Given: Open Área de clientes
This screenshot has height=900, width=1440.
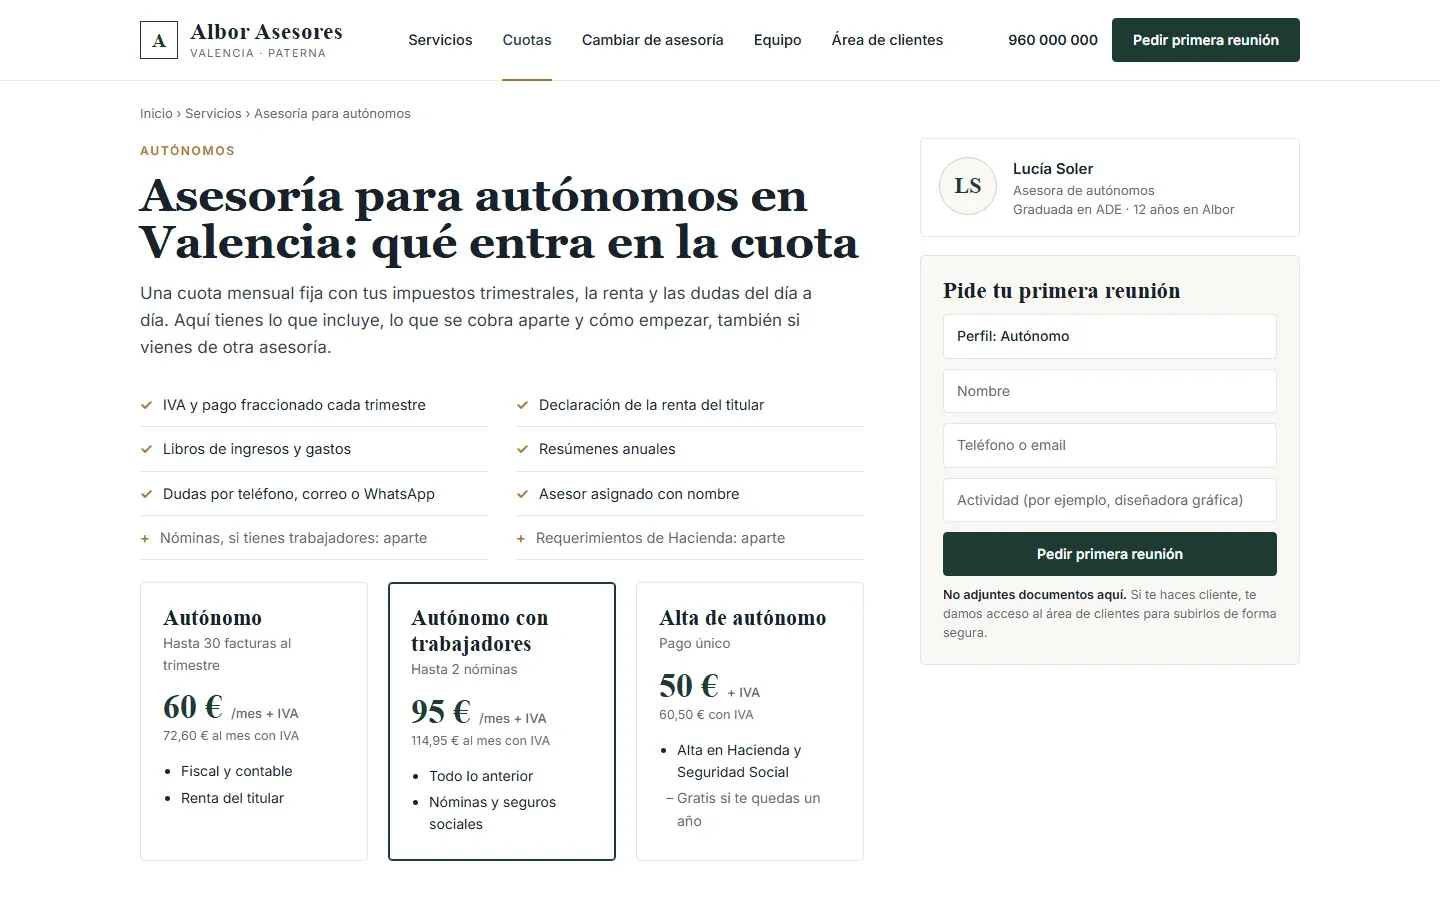Looking at the screenshot, I should click(x=887, y=40).
